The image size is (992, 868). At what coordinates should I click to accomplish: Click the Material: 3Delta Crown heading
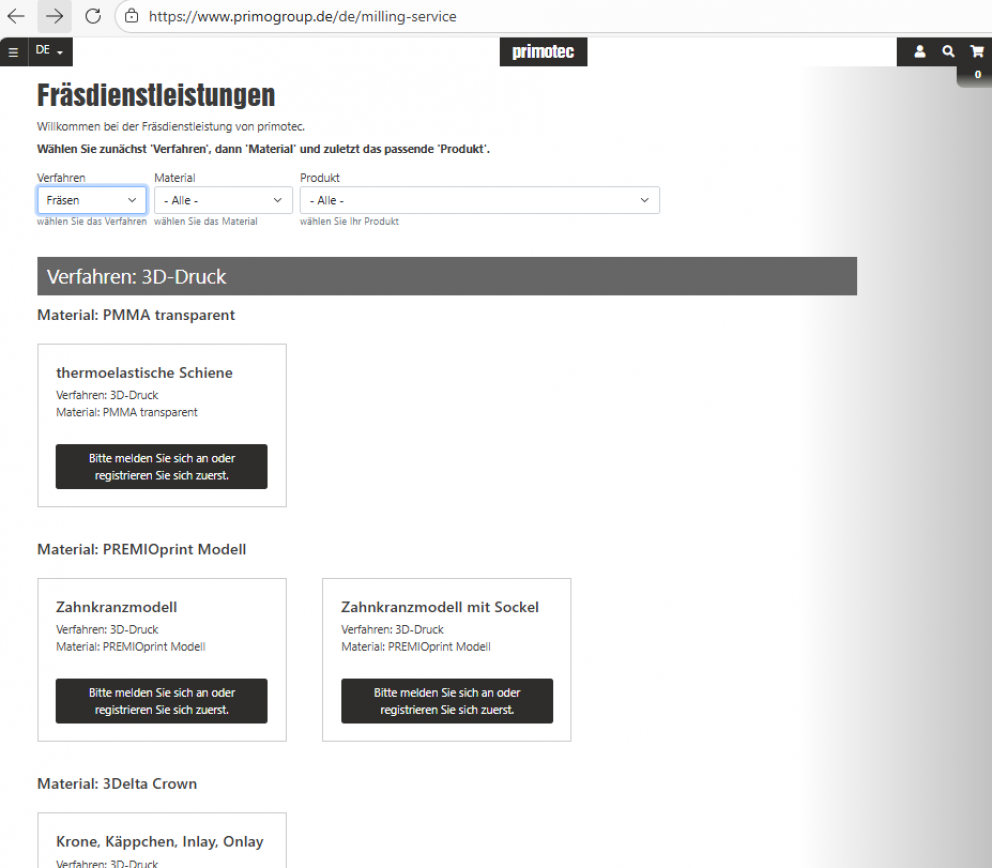point(117,784)
